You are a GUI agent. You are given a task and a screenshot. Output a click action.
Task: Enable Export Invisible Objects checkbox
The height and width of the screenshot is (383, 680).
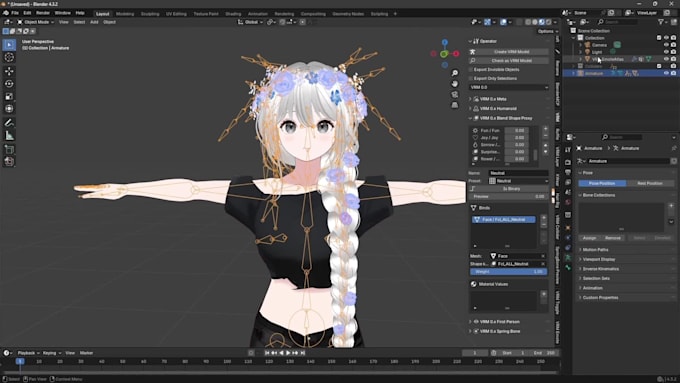(471, 69)
